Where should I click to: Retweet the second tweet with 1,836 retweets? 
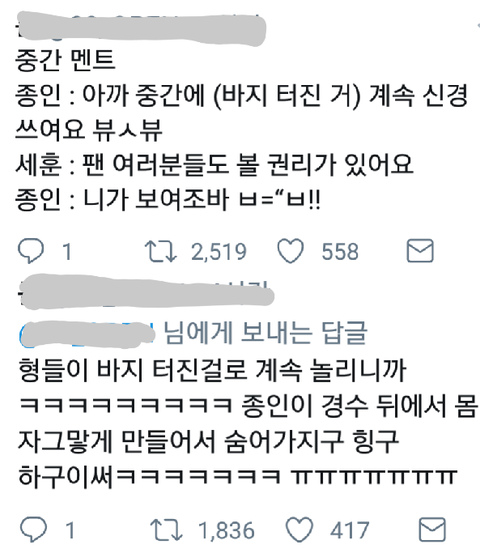point(166,529)
